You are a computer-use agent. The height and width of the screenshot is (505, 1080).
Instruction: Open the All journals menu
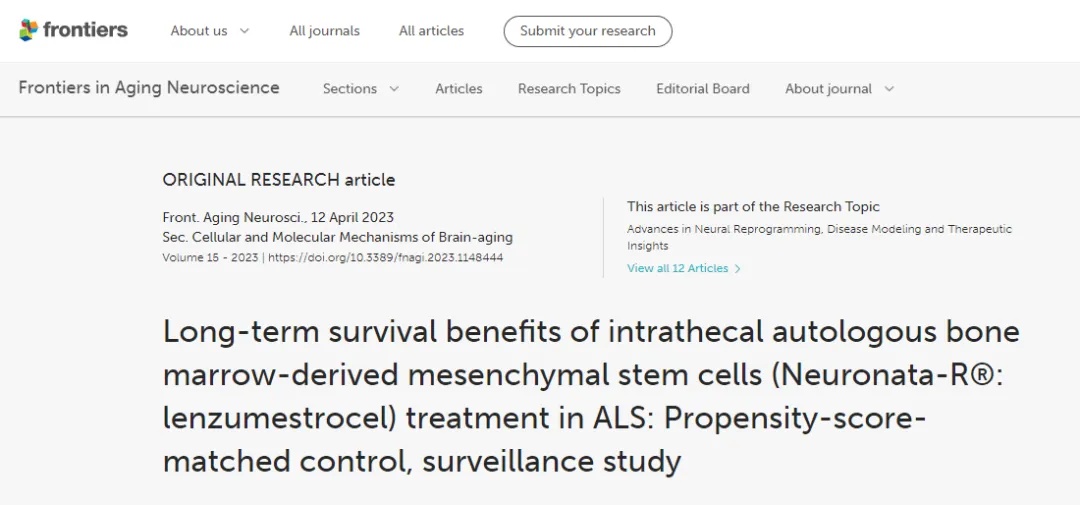click(x=324, y=31)
